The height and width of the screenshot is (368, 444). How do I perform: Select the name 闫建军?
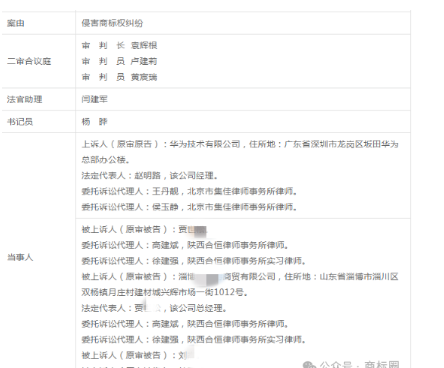click(x=95, y=99)
